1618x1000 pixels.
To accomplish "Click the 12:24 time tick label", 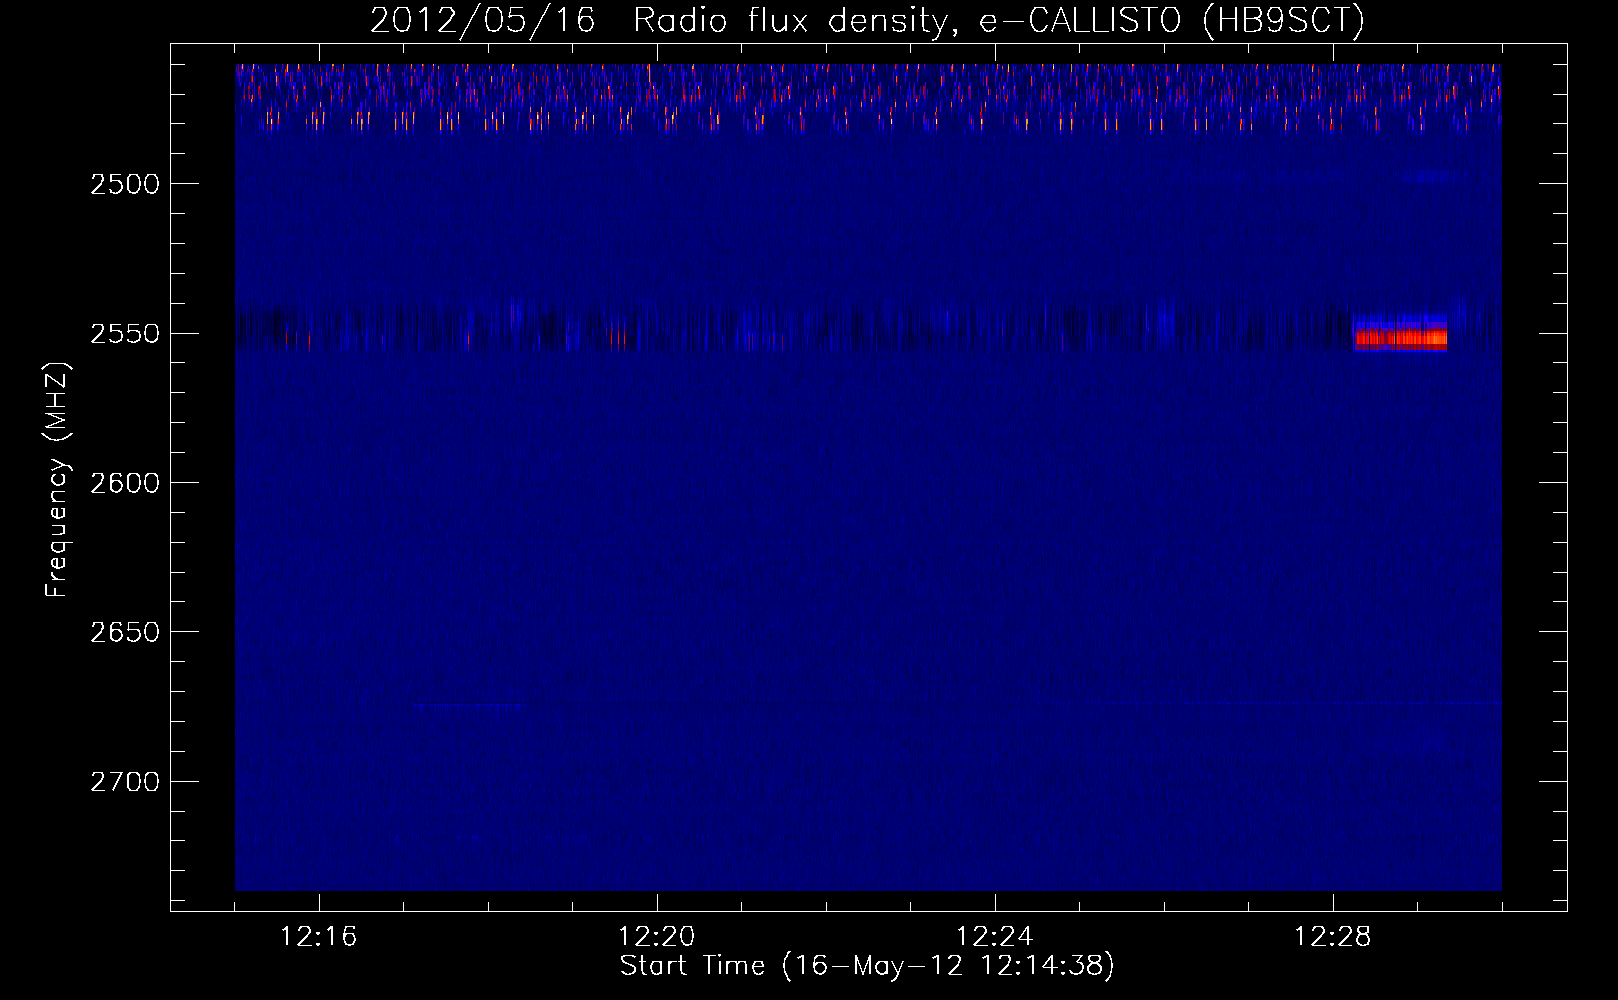I will [x=995, y=937].
